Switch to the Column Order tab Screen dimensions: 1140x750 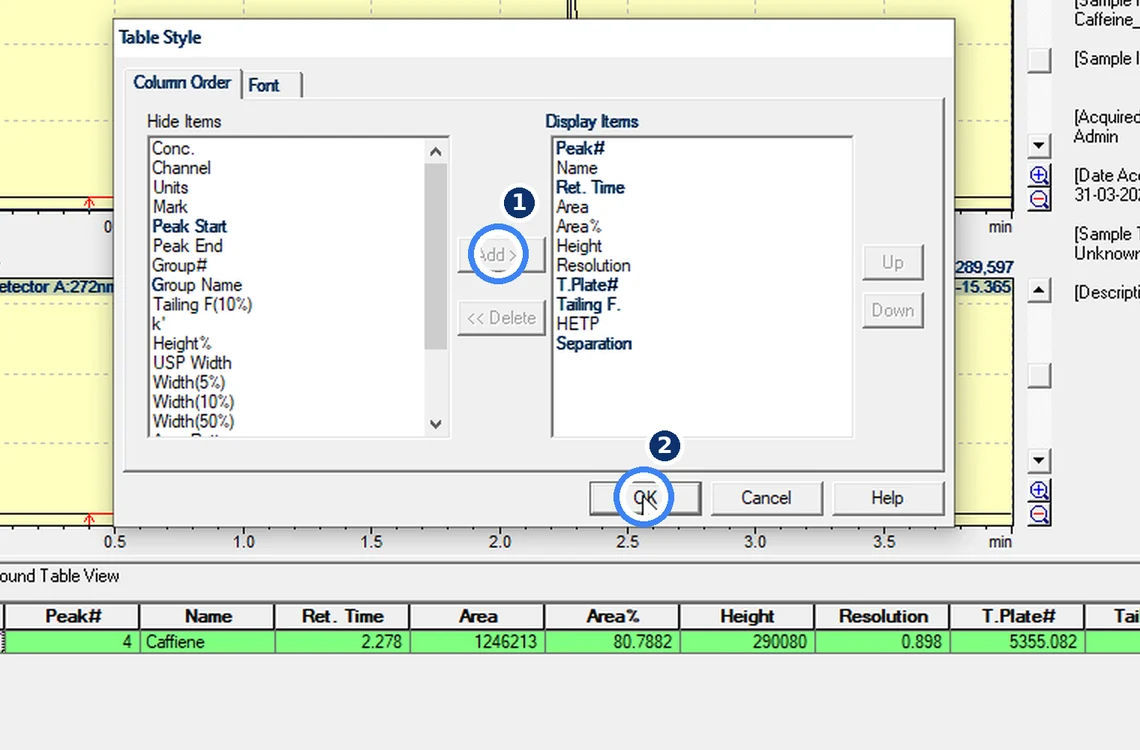pos(182,83)
